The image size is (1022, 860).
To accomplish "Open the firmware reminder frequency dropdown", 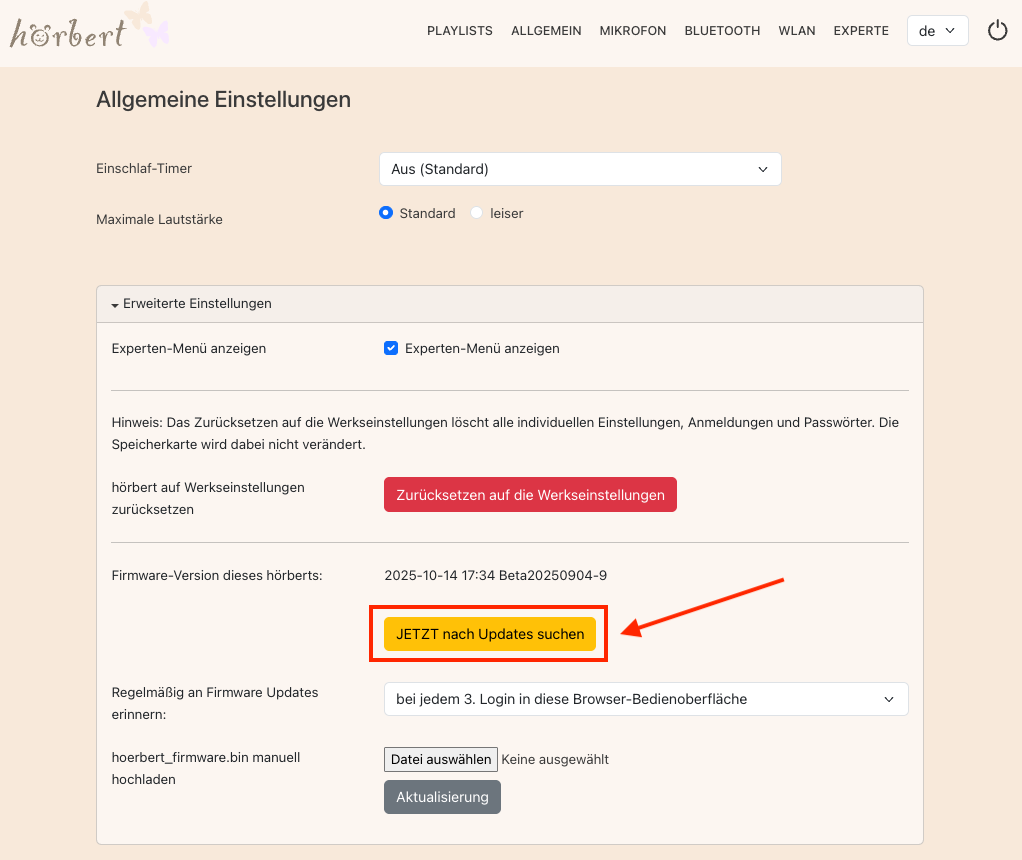I will pos(645,699).
